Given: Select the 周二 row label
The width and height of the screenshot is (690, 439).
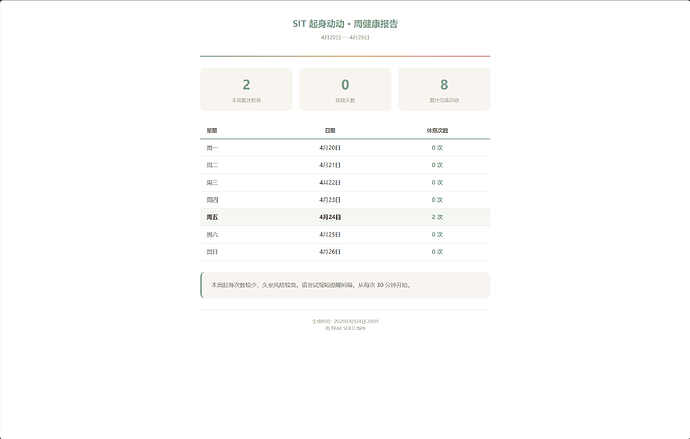Looking at the screenshot, I should pos(212,165).
